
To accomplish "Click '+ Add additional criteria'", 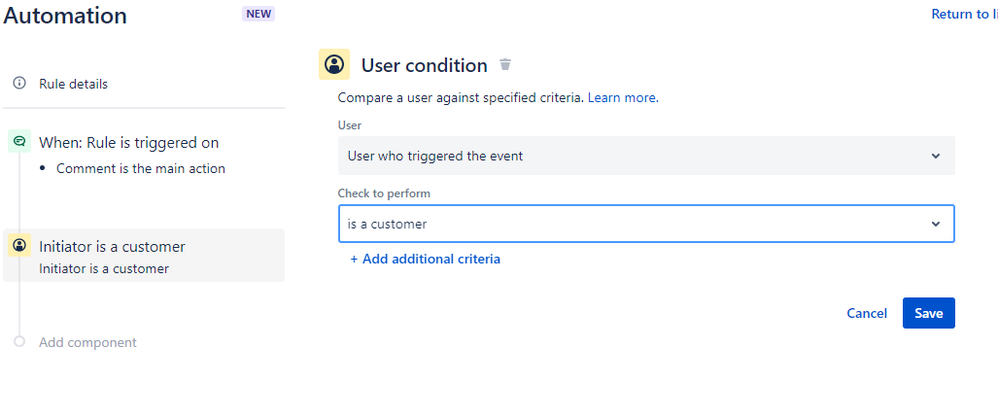I will 425,259.
